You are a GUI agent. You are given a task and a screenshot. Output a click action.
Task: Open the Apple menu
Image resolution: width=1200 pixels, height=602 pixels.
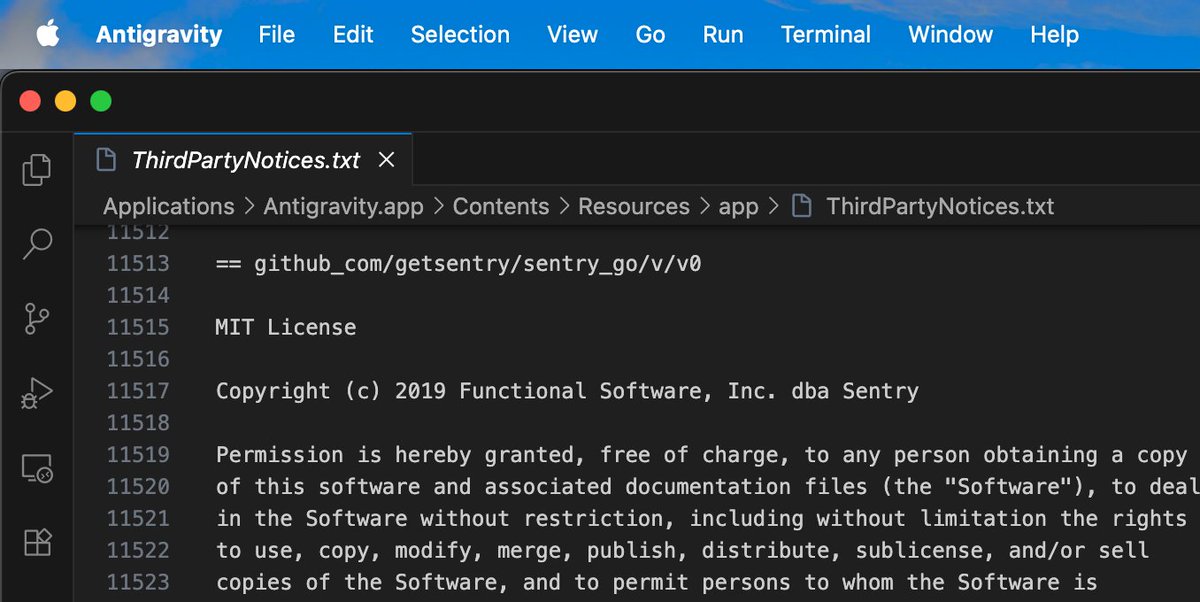point(48,34)
